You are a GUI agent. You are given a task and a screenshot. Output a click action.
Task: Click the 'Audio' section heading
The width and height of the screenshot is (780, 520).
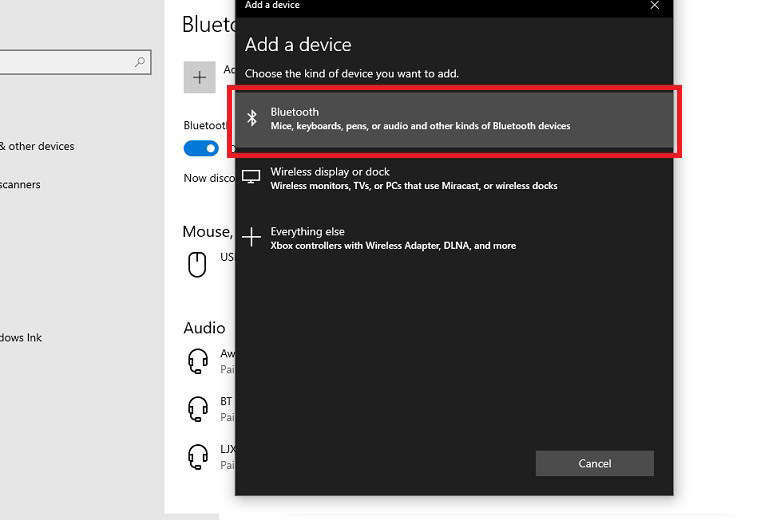204,328
